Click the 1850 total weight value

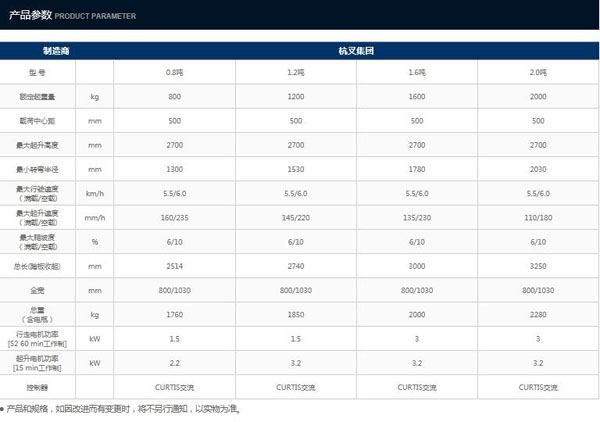pos(296,314)
